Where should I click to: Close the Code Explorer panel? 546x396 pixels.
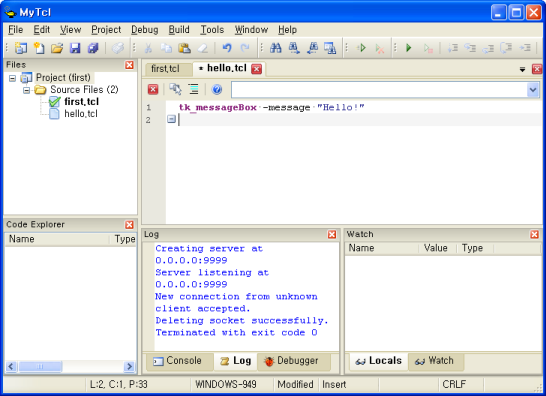pos(129,225)
